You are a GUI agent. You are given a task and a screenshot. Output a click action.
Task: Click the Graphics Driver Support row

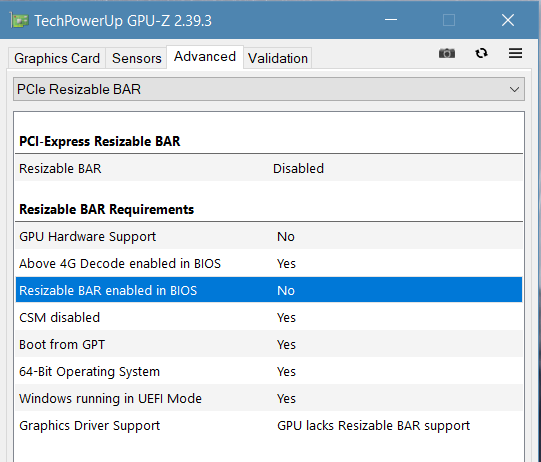[269, 425]
